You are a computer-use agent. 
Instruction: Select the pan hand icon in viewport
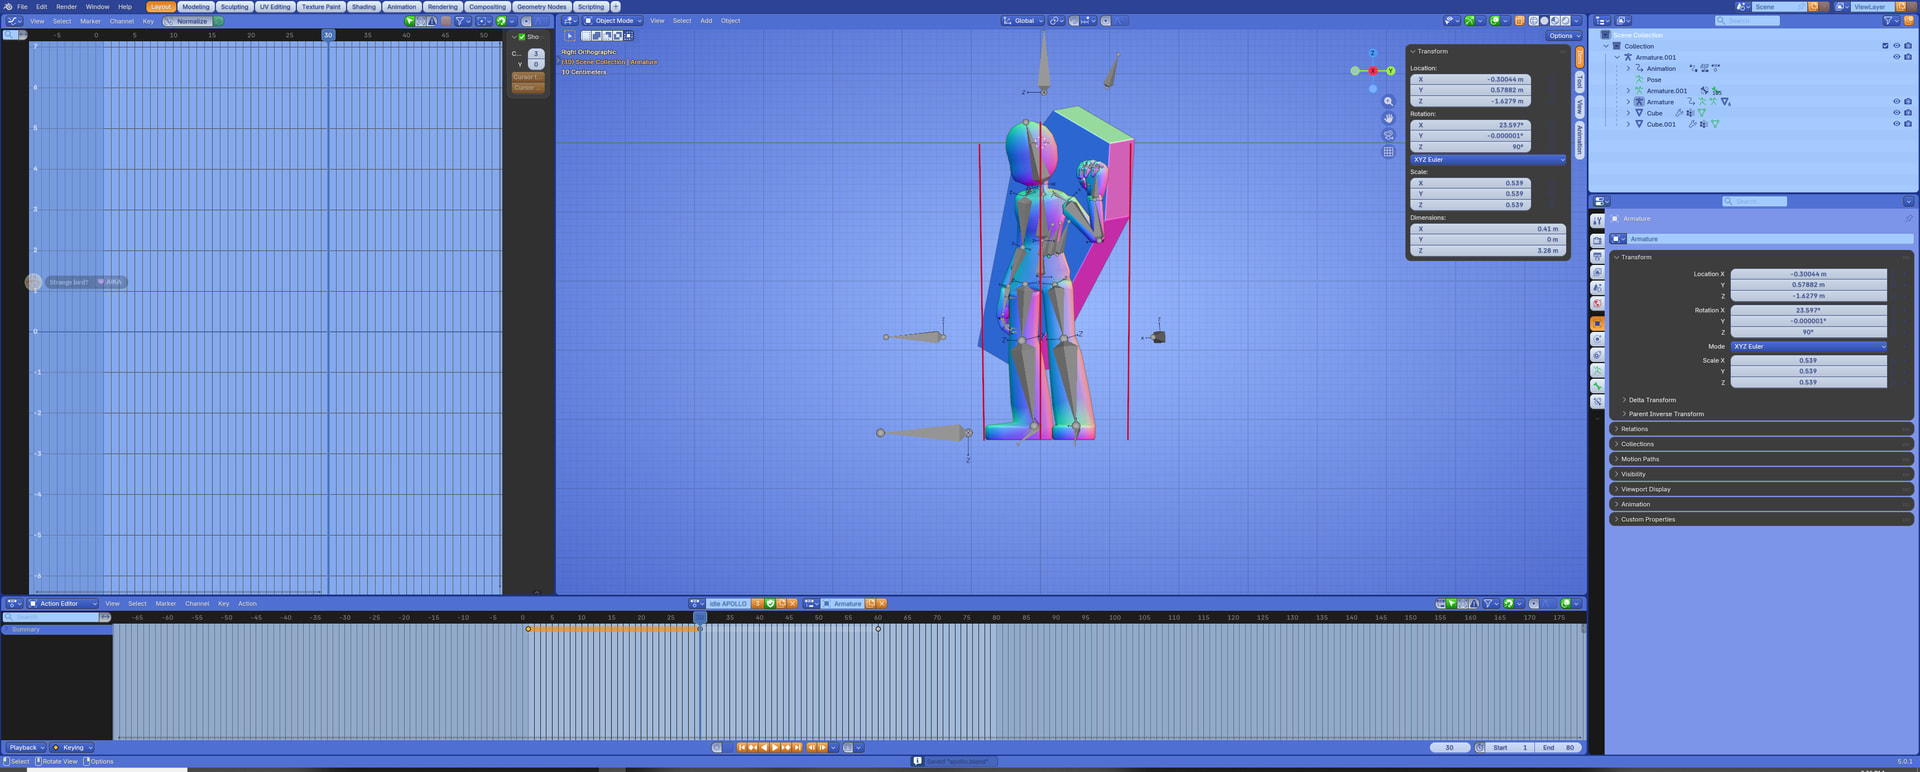1388,118
